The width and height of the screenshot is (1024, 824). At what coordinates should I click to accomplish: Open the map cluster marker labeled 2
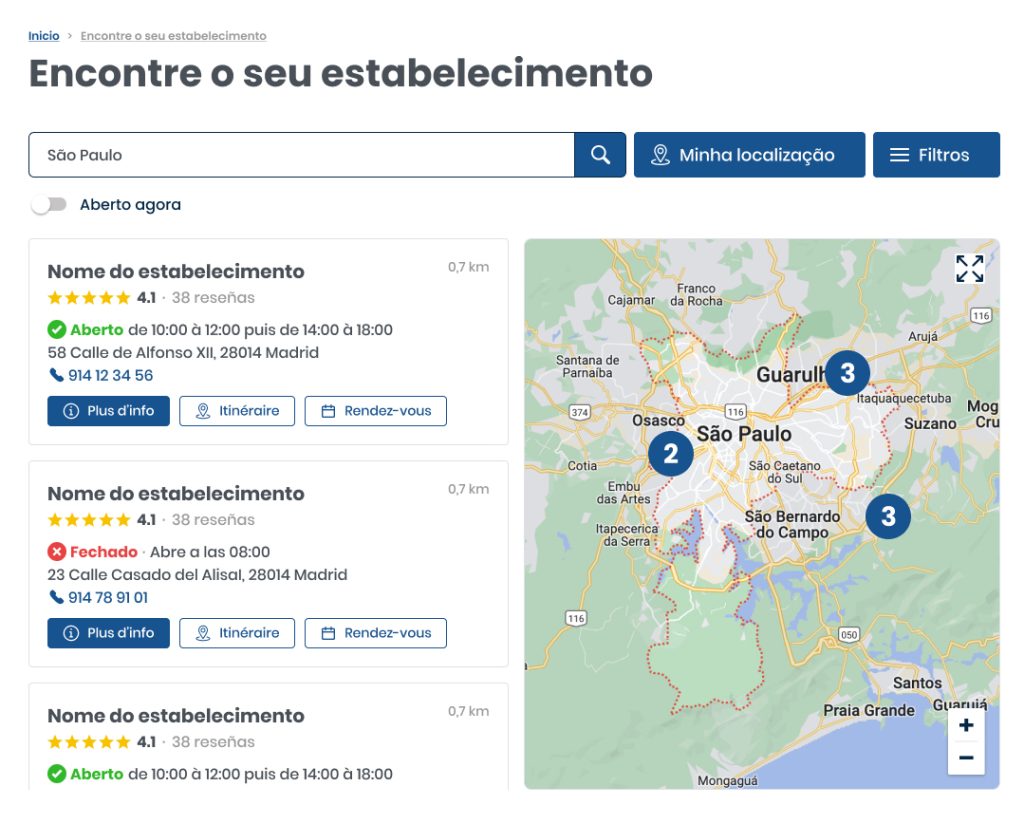coord(671,454)
